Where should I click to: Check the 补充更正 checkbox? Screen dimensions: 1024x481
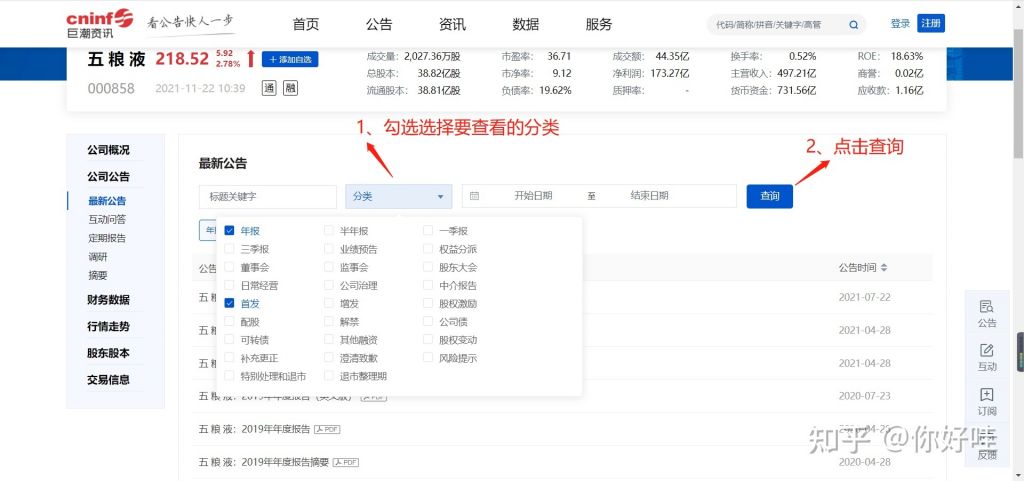click(x=229, y=358)
